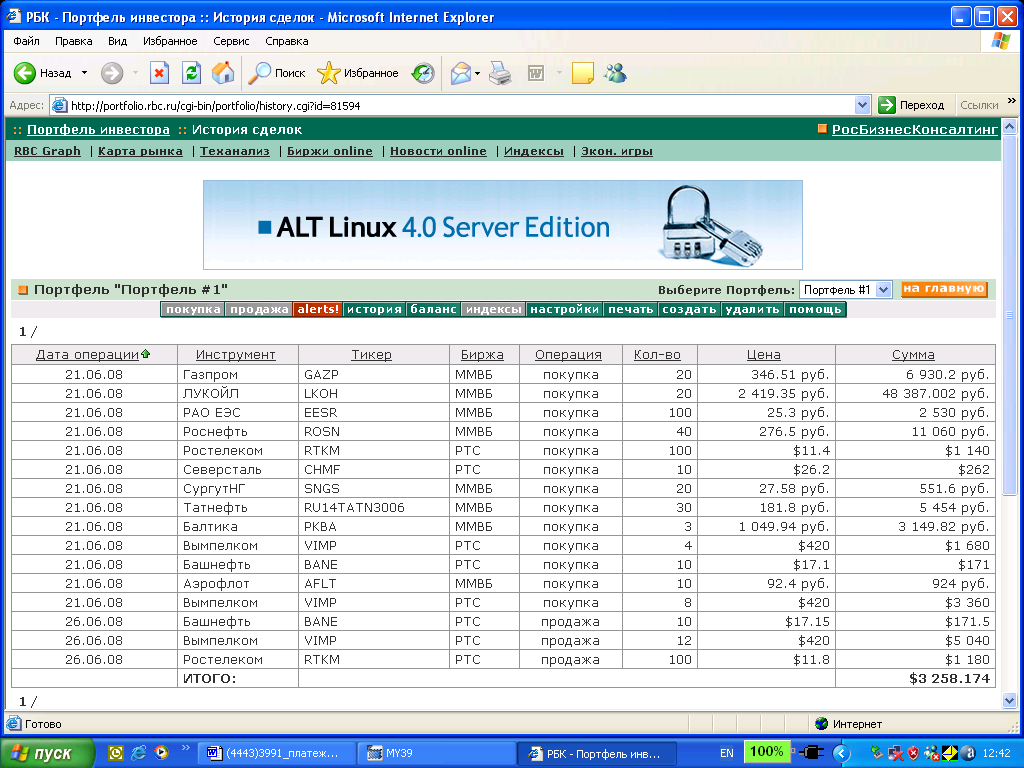The image size is (1024, 768).
Task: Open Выберите Портфель dropdown Портфель #1
Action: [845, 290]
